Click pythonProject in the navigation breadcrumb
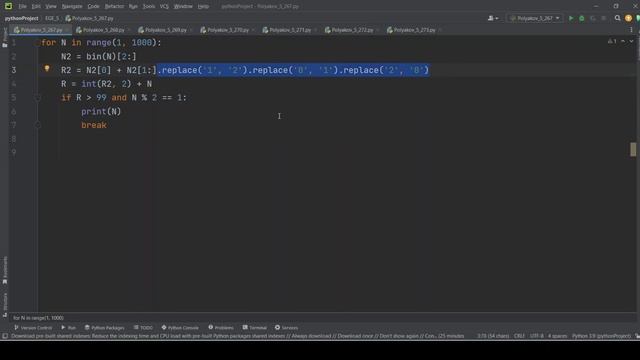 21,18
